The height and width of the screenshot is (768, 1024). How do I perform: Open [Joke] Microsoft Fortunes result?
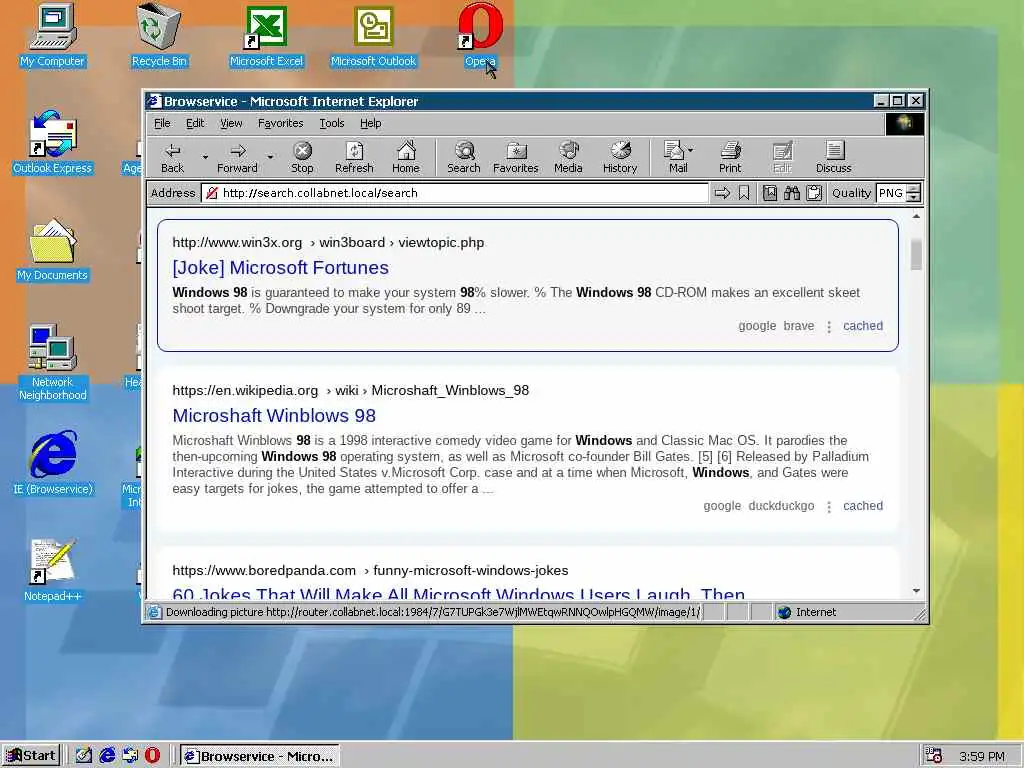click(280, 267)
